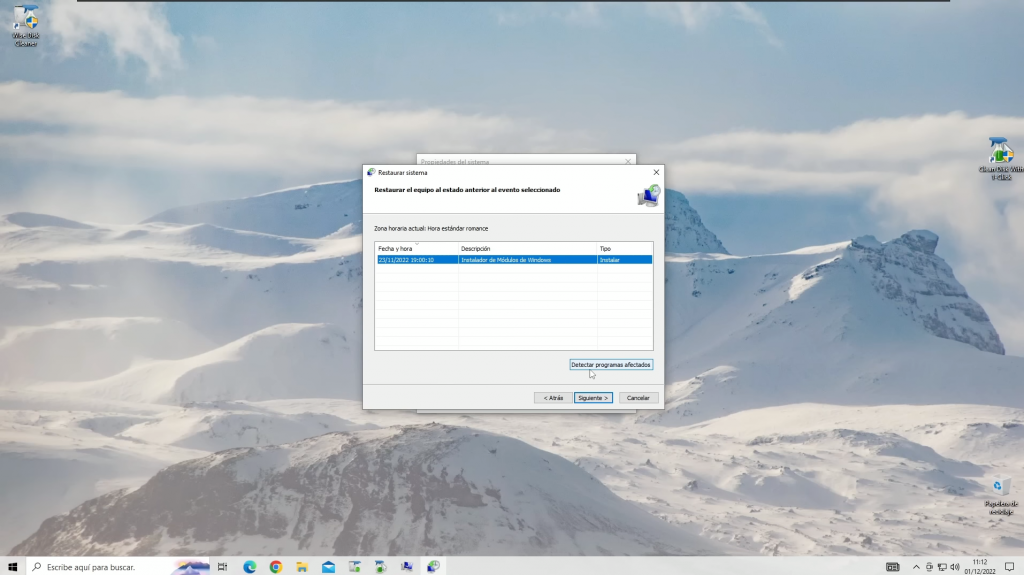The width and height of the screenshot is (1024, 575).
Task: Open Papelera de reciclaje desktop icon
Action: [997, 490]
